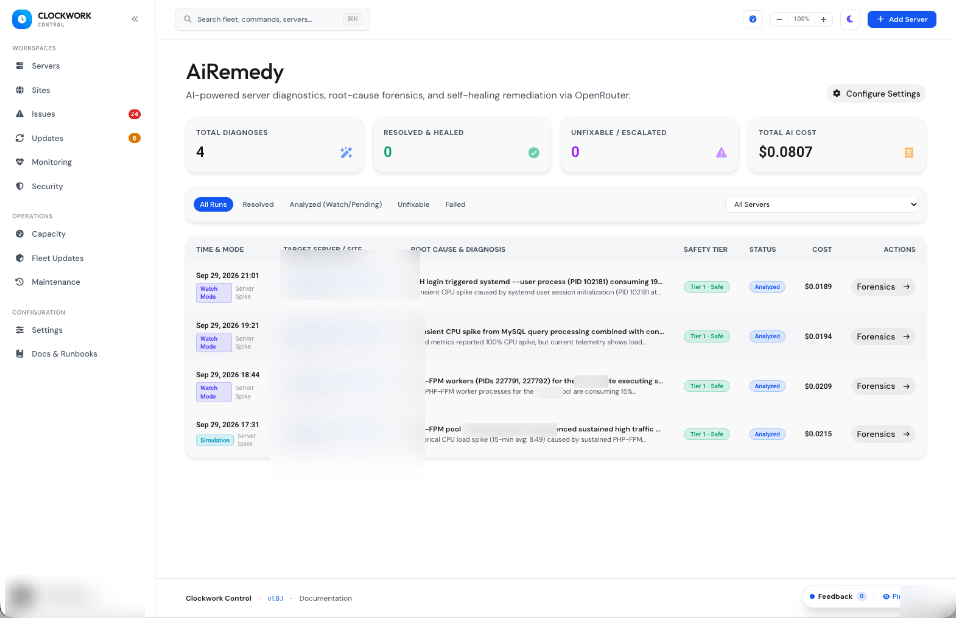Focus the search fleet, commands, servers field
Image resolution: width=956 pixels, height=618 pixels.
click(x=273, y=19)
